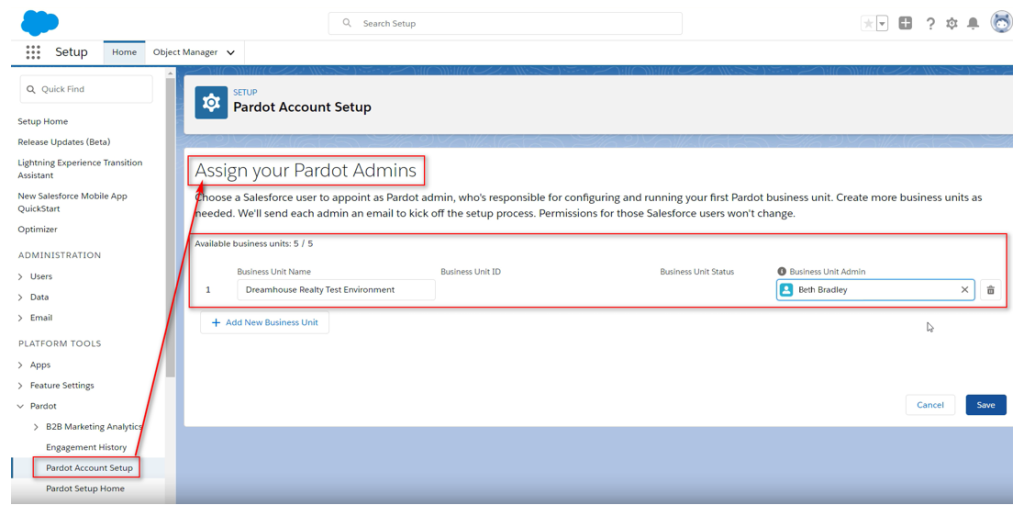The width and height of the screenshot is (1024, 505).
Task: Click the favorites star icon
Action: tap(868, 24)
